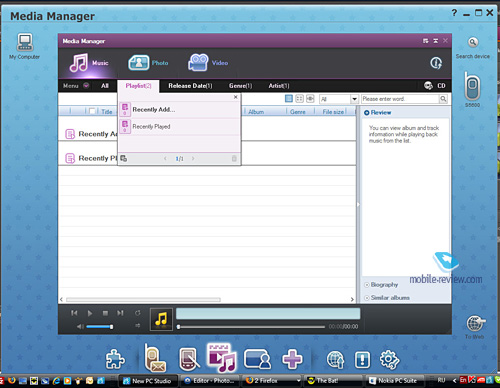Open the phone organizer launcher icon
Screen dimensions: 500x388
(x=189, y=359)
